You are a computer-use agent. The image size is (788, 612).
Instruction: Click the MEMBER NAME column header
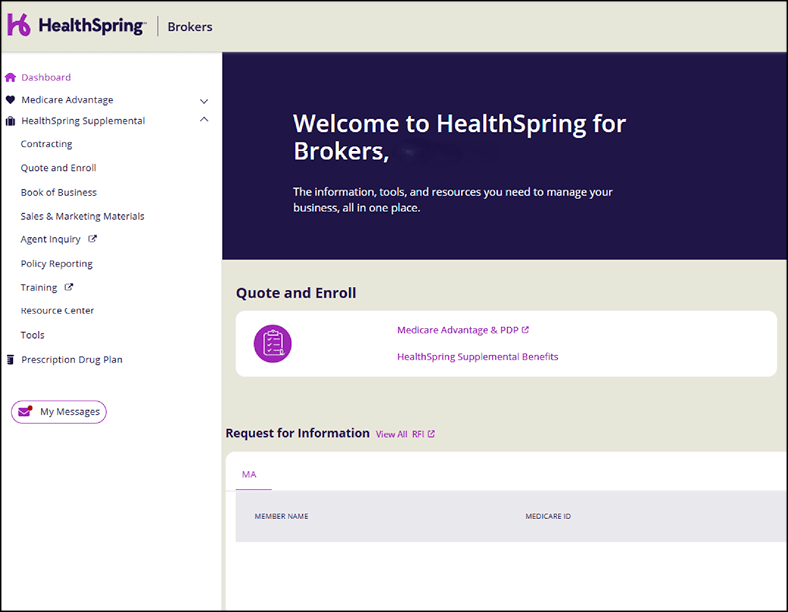[281, 516]
